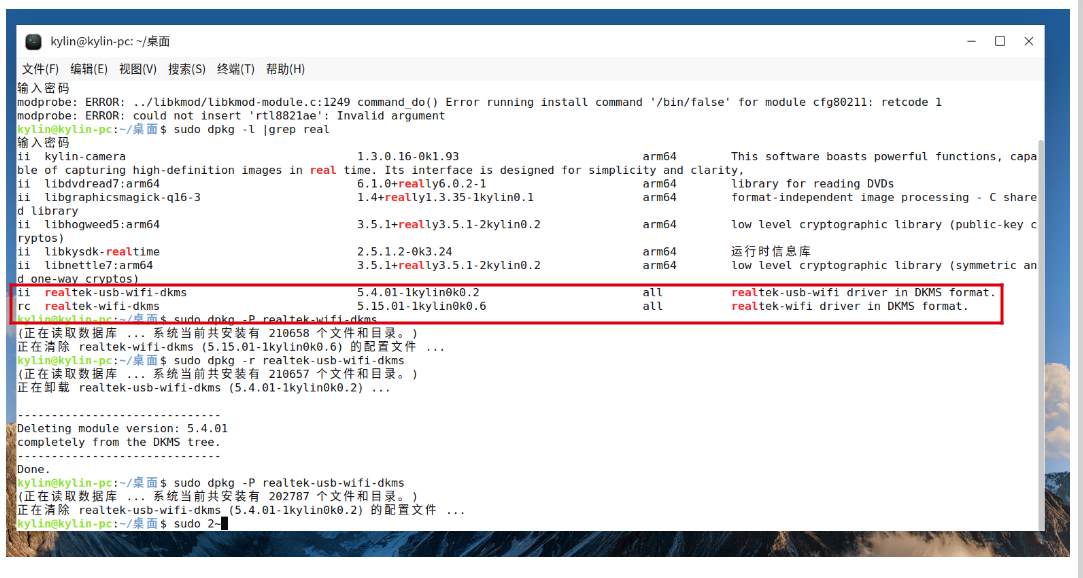Minimize the terminal window

pos(970,41)
